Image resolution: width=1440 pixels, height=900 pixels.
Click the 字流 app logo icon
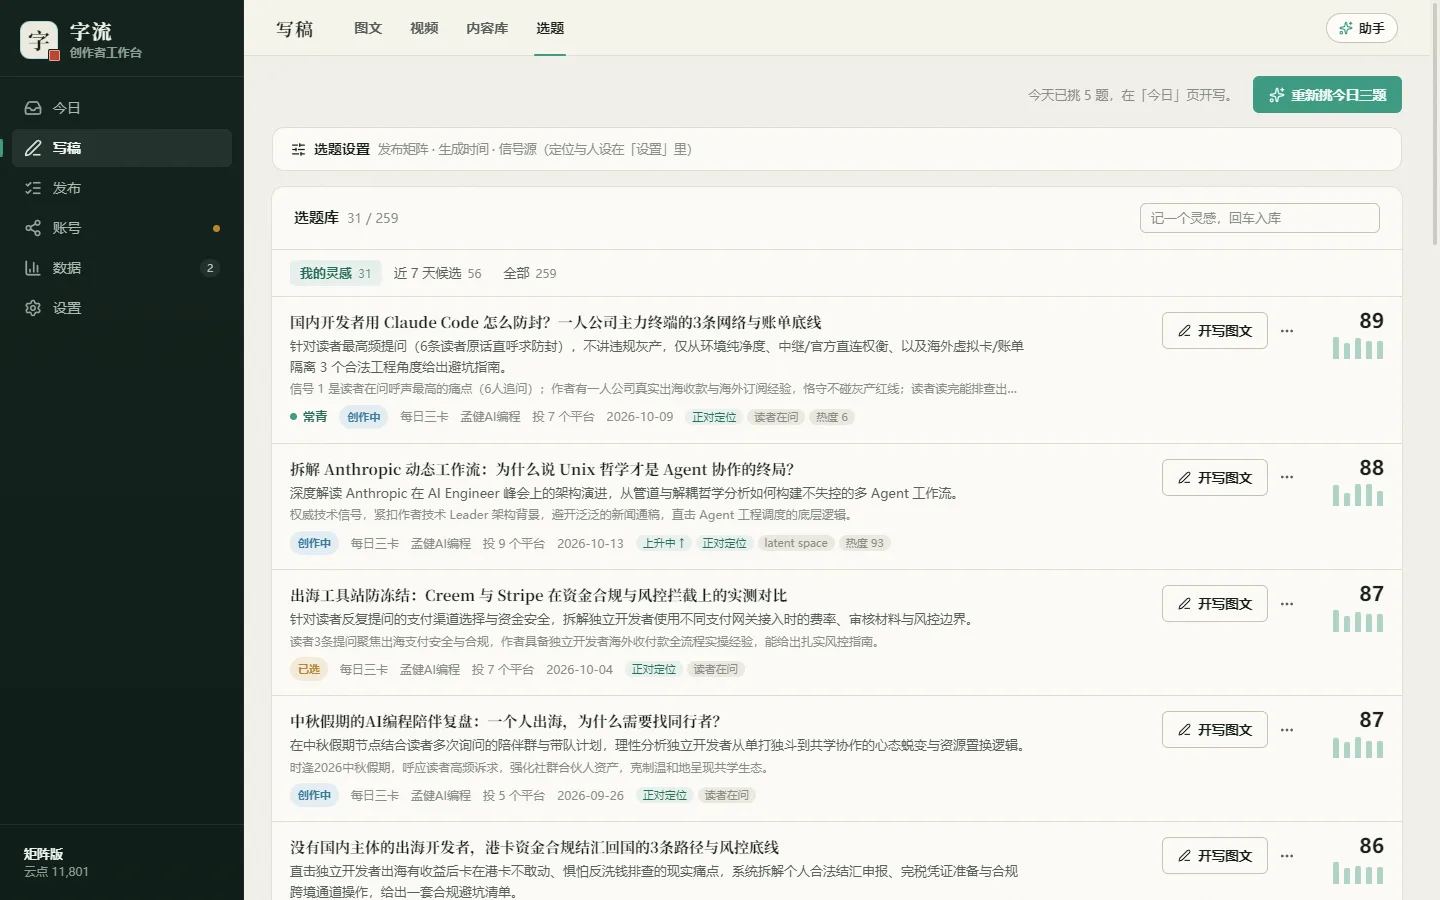(x=39, y=40)
